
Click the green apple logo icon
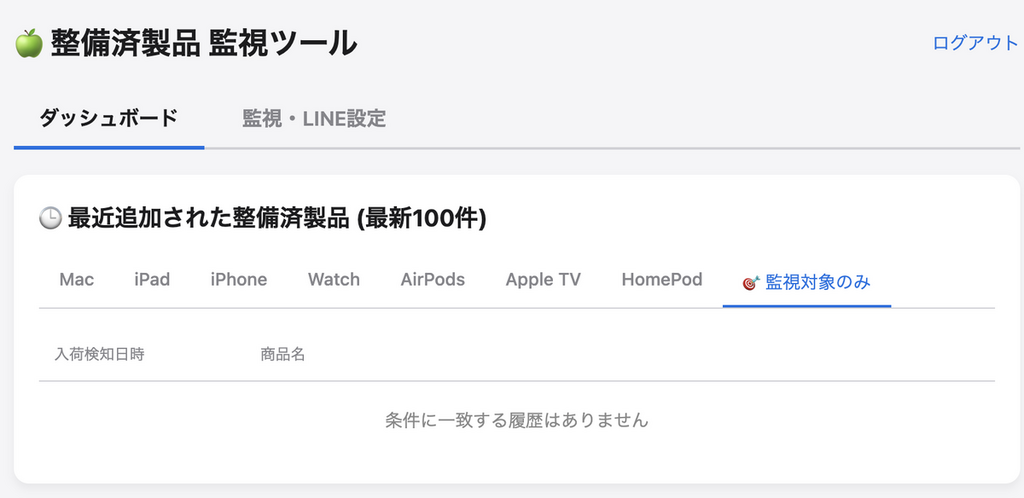(x=28, y=43)
